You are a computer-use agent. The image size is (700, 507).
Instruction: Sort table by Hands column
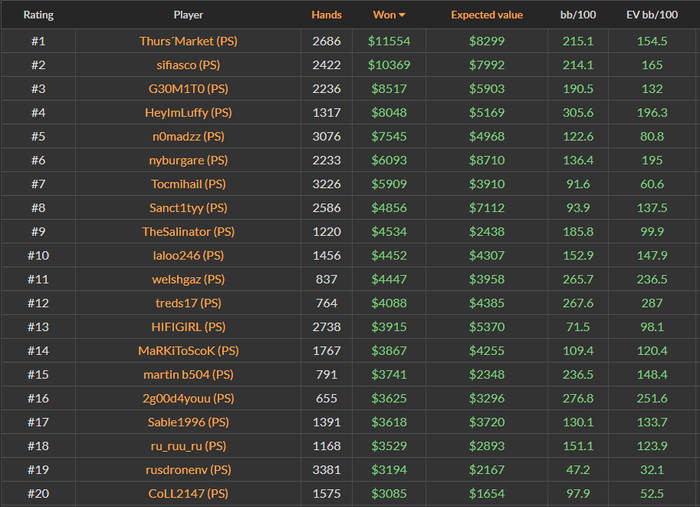pos(326,15)
